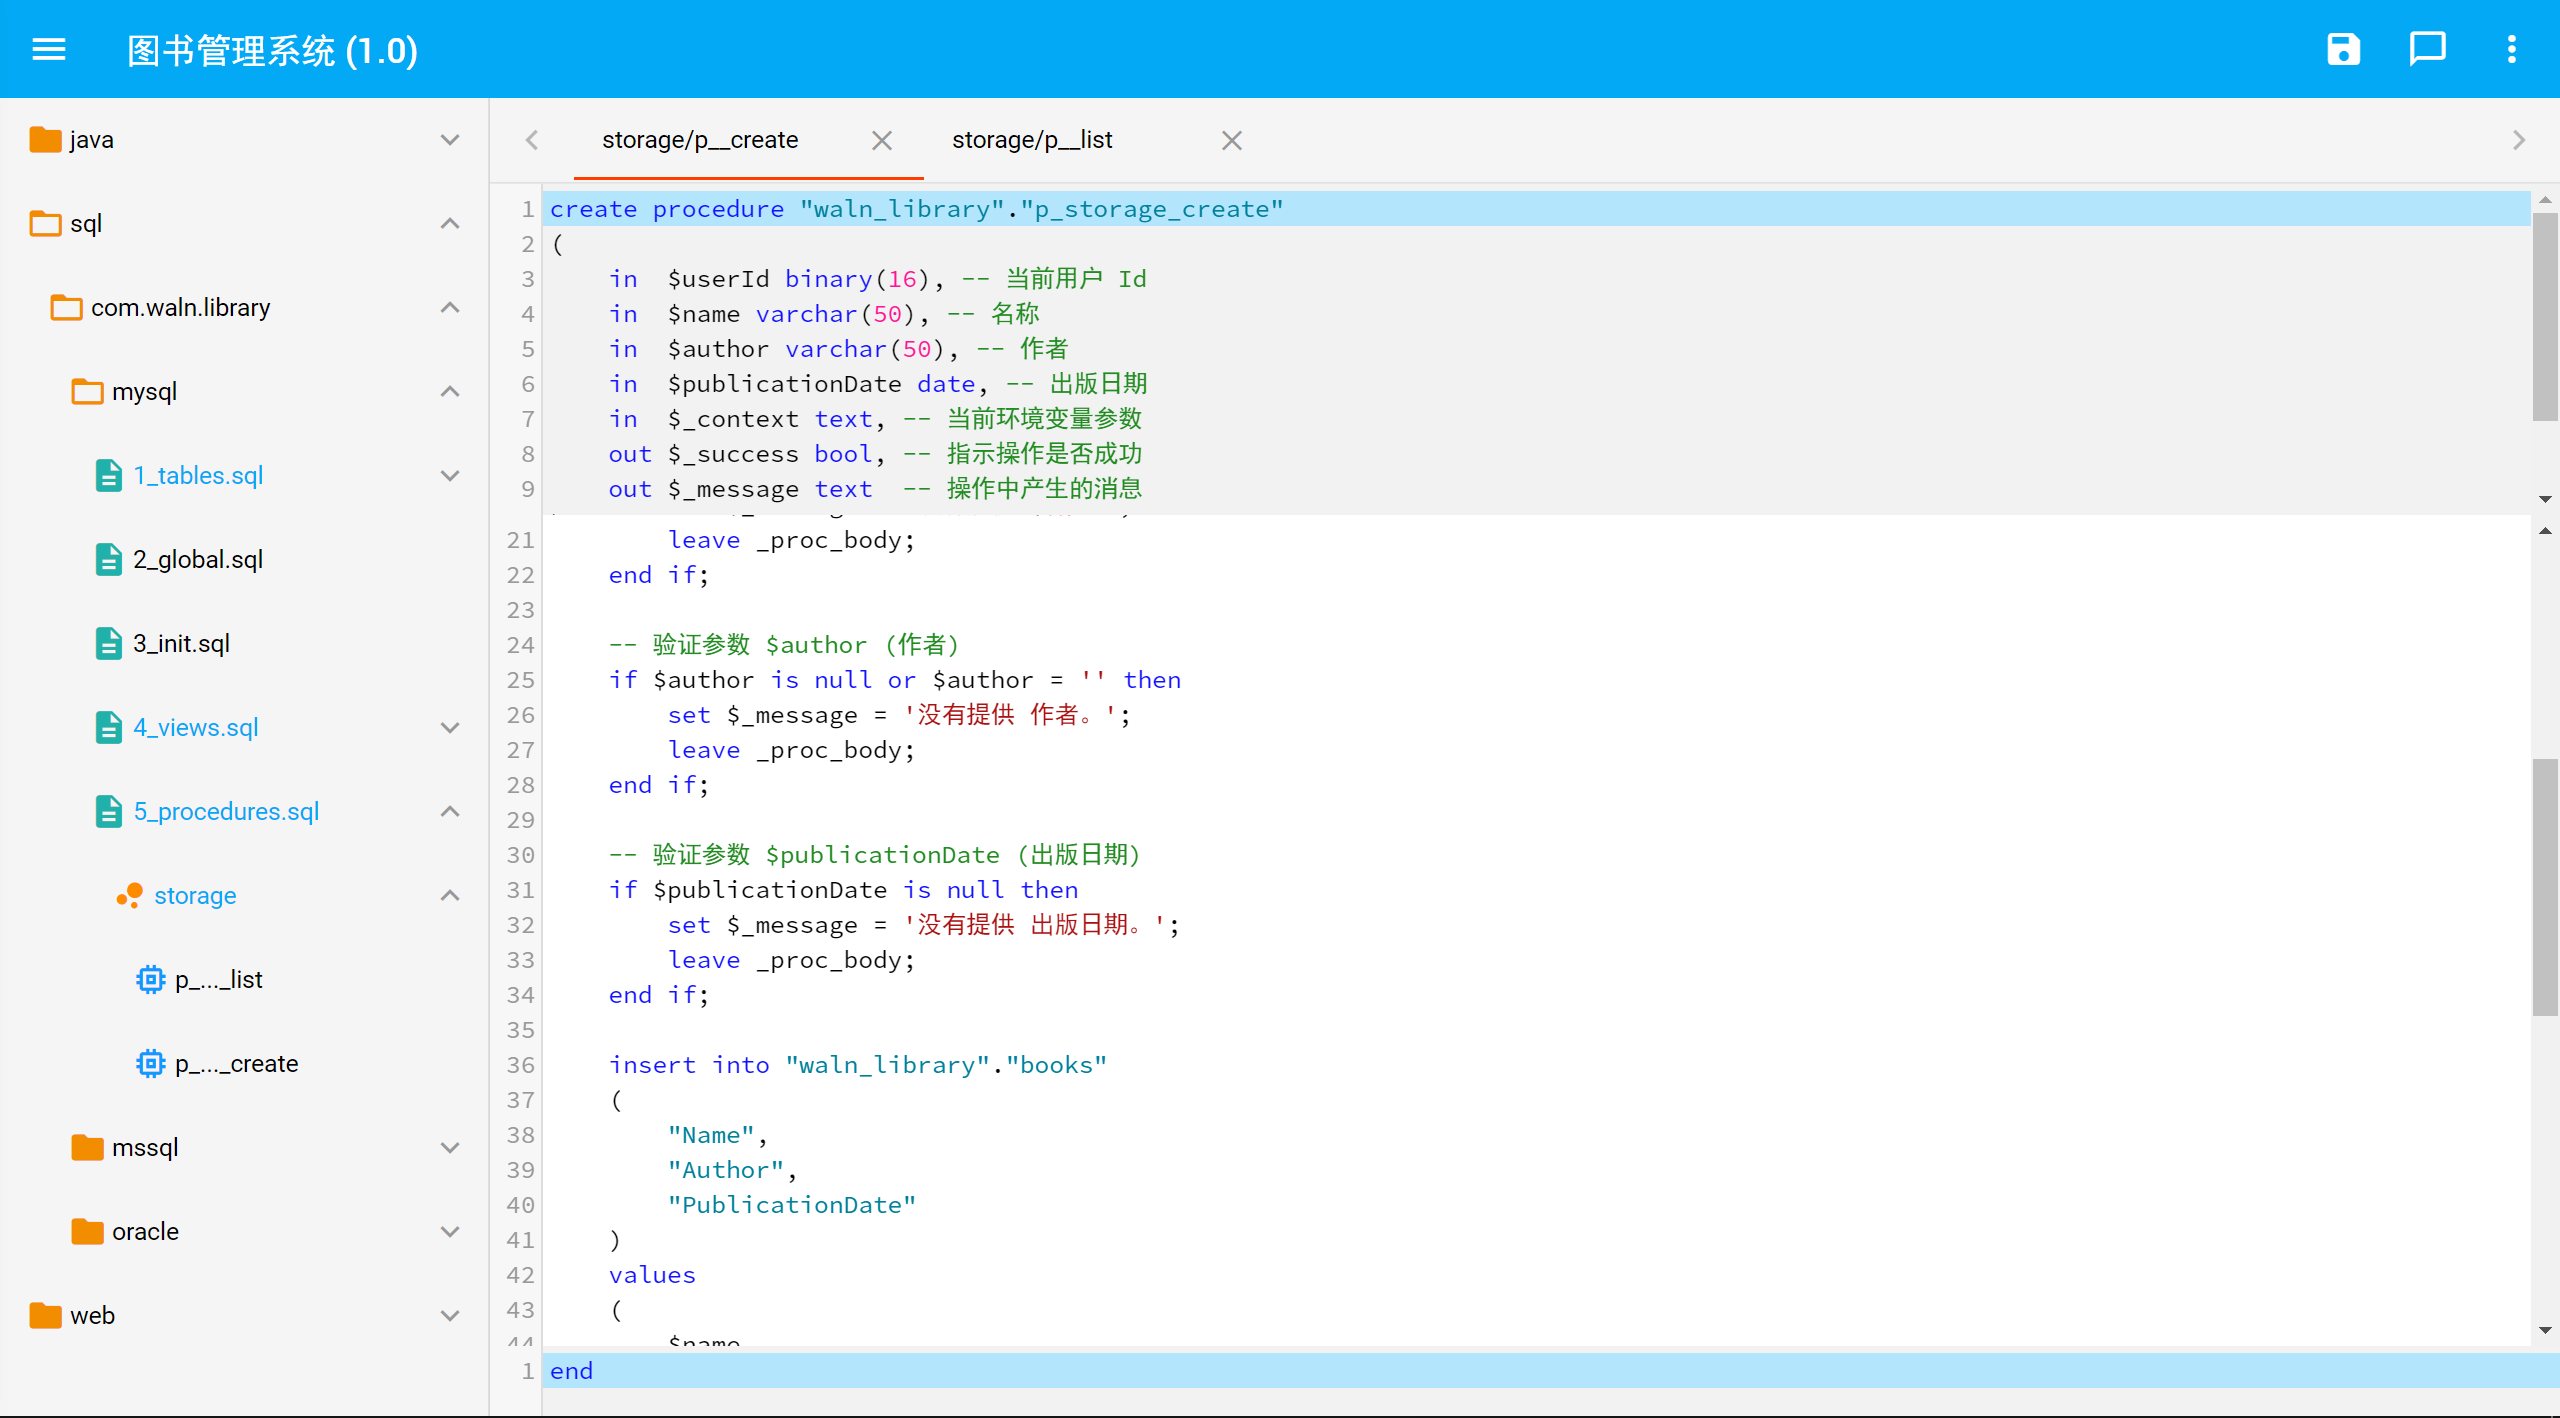Click the footer 'end' code line
2560x1418 pixels.
tap(1550, 1371)
